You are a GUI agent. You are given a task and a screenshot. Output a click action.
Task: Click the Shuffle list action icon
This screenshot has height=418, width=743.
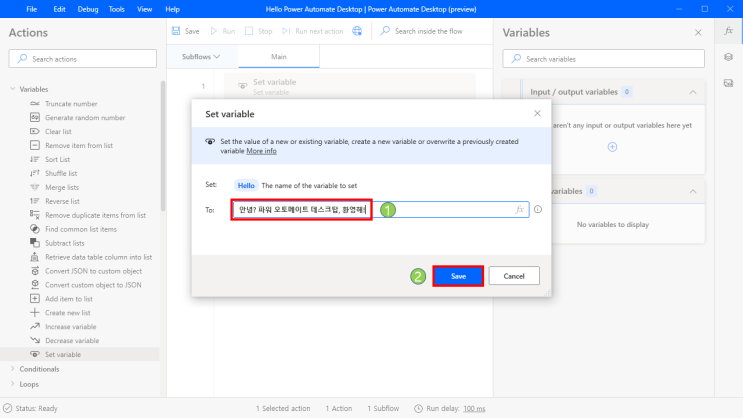(x=35, y=173)
